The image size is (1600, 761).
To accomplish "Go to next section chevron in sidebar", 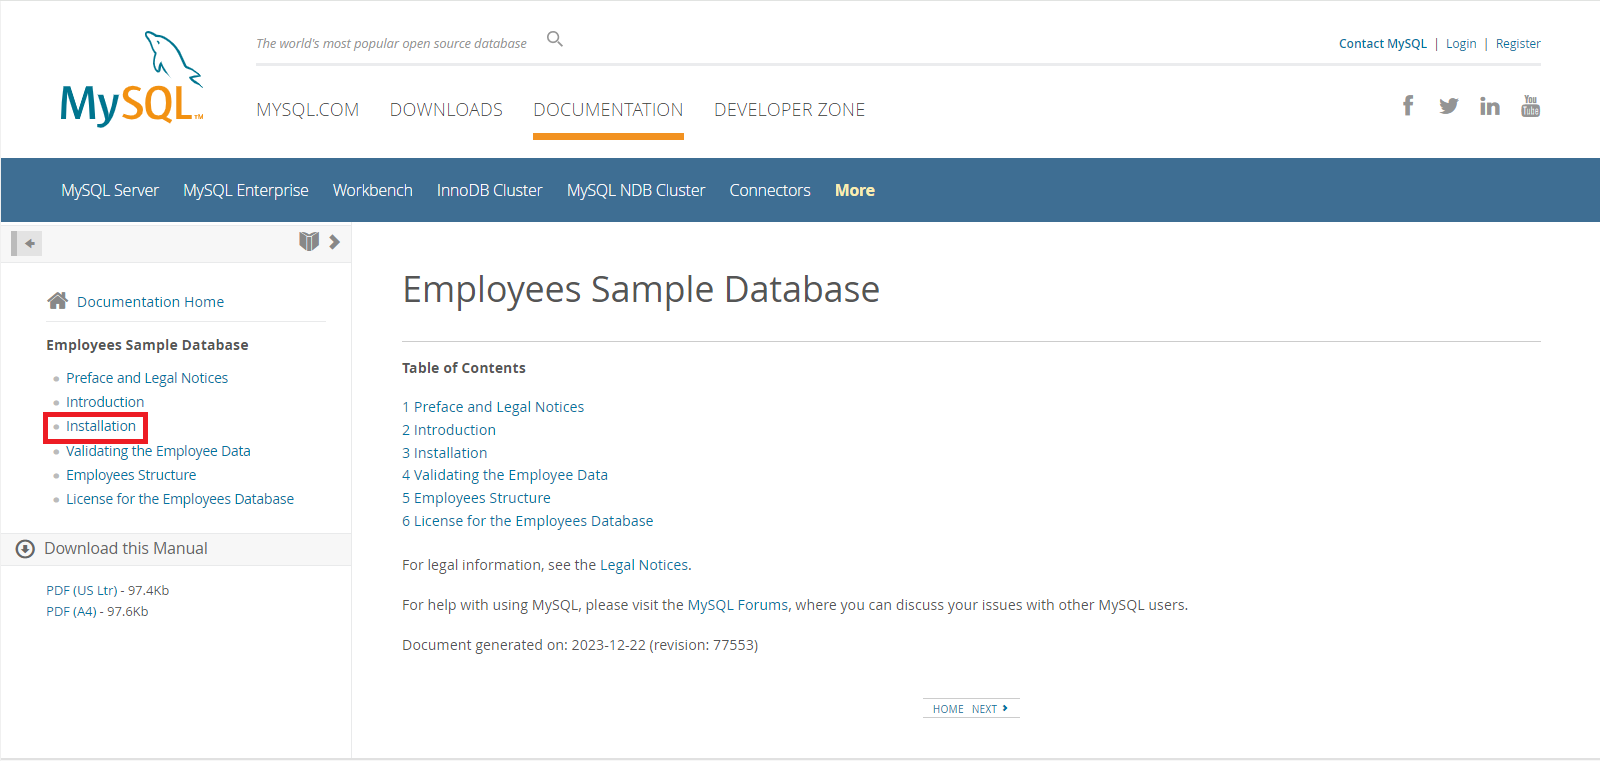I will [335, 242].
